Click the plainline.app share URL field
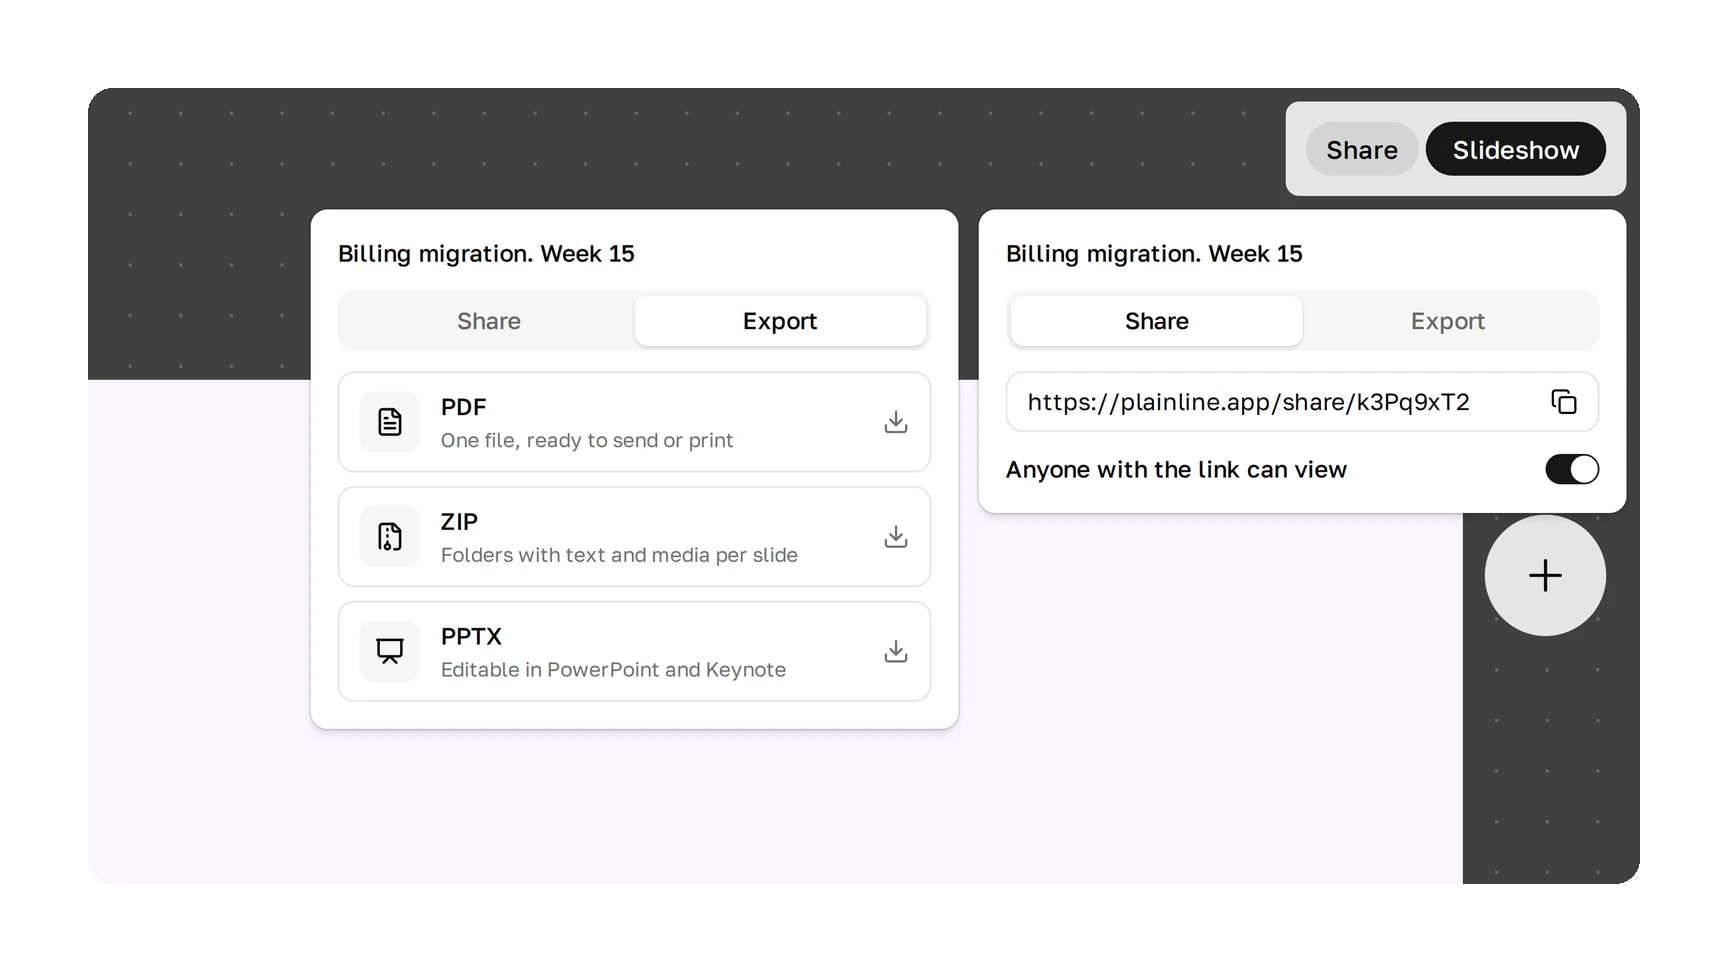 pyautogui.click(x=1302, y=402)
